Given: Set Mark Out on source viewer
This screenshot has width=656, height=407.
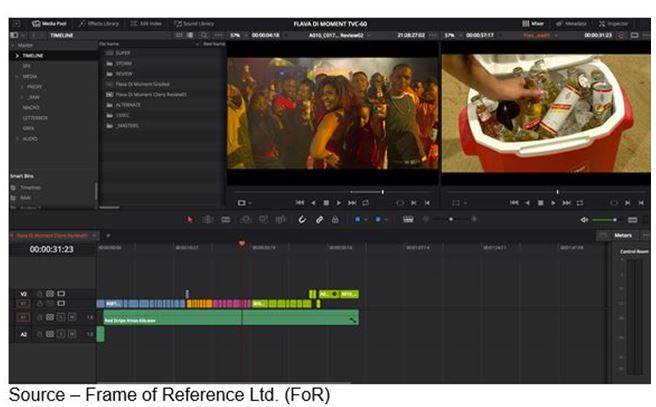Looking at the screenshot, I should click(427, 203).
